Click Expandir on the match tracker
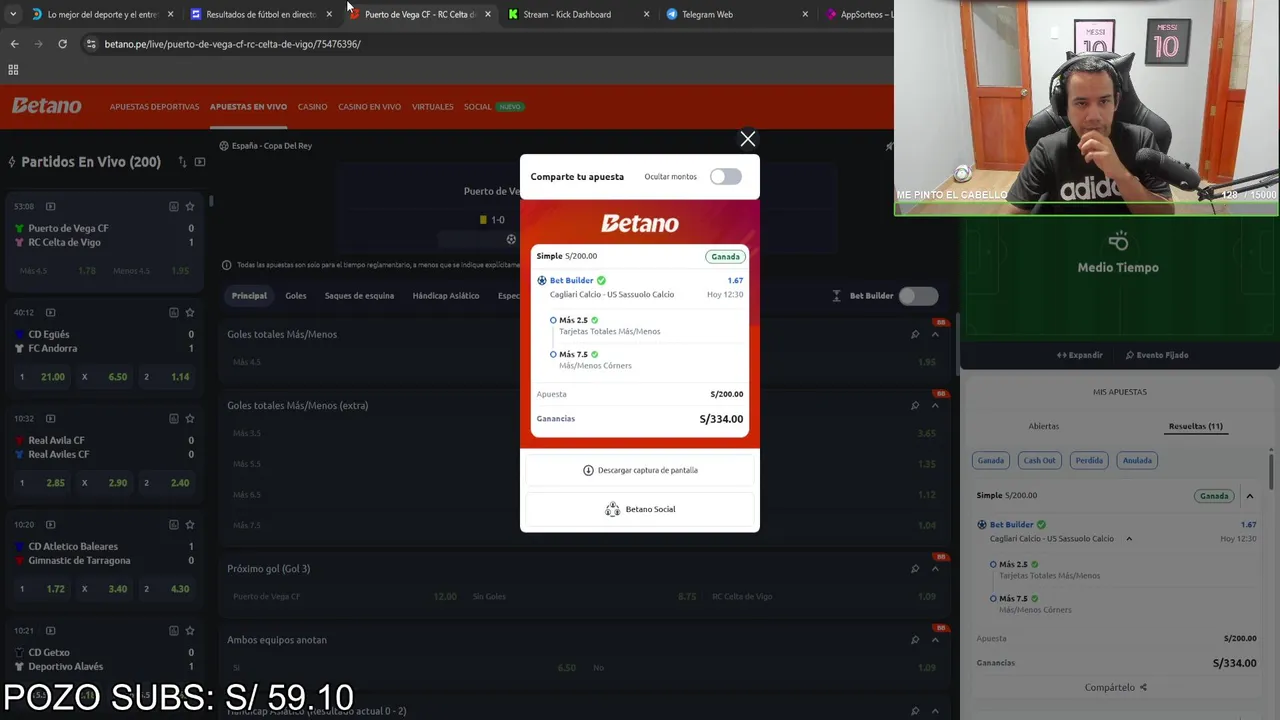Image resolution: width=1280 pixels, height=720 pixels. coord(1079,355)
